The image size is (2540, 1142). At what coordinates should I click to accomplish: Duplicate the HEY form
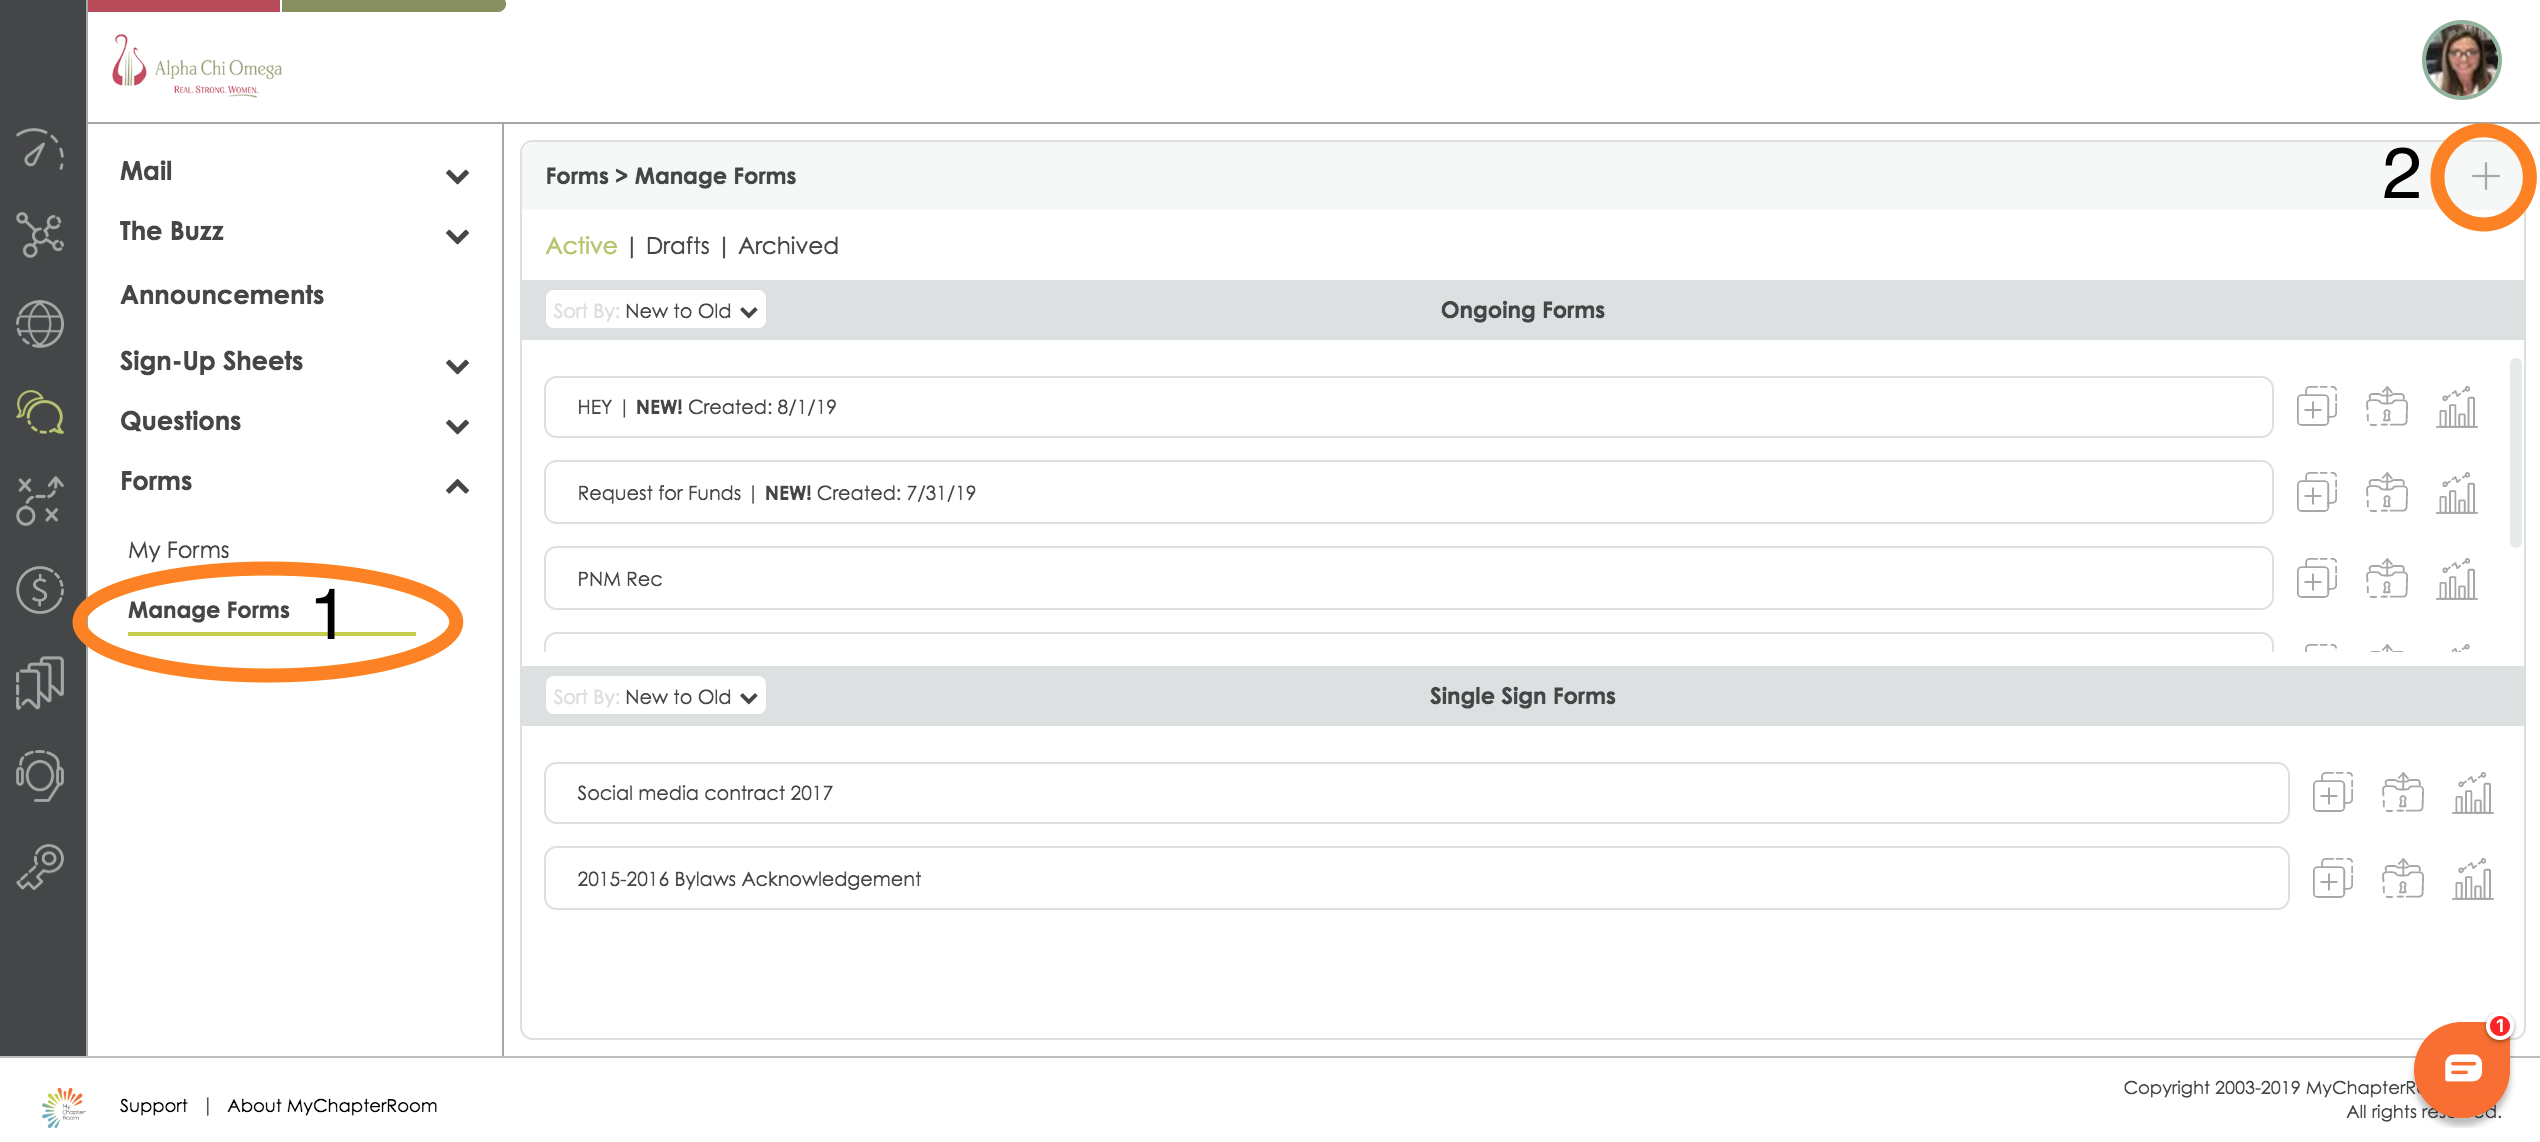(x=2316, y=407)
